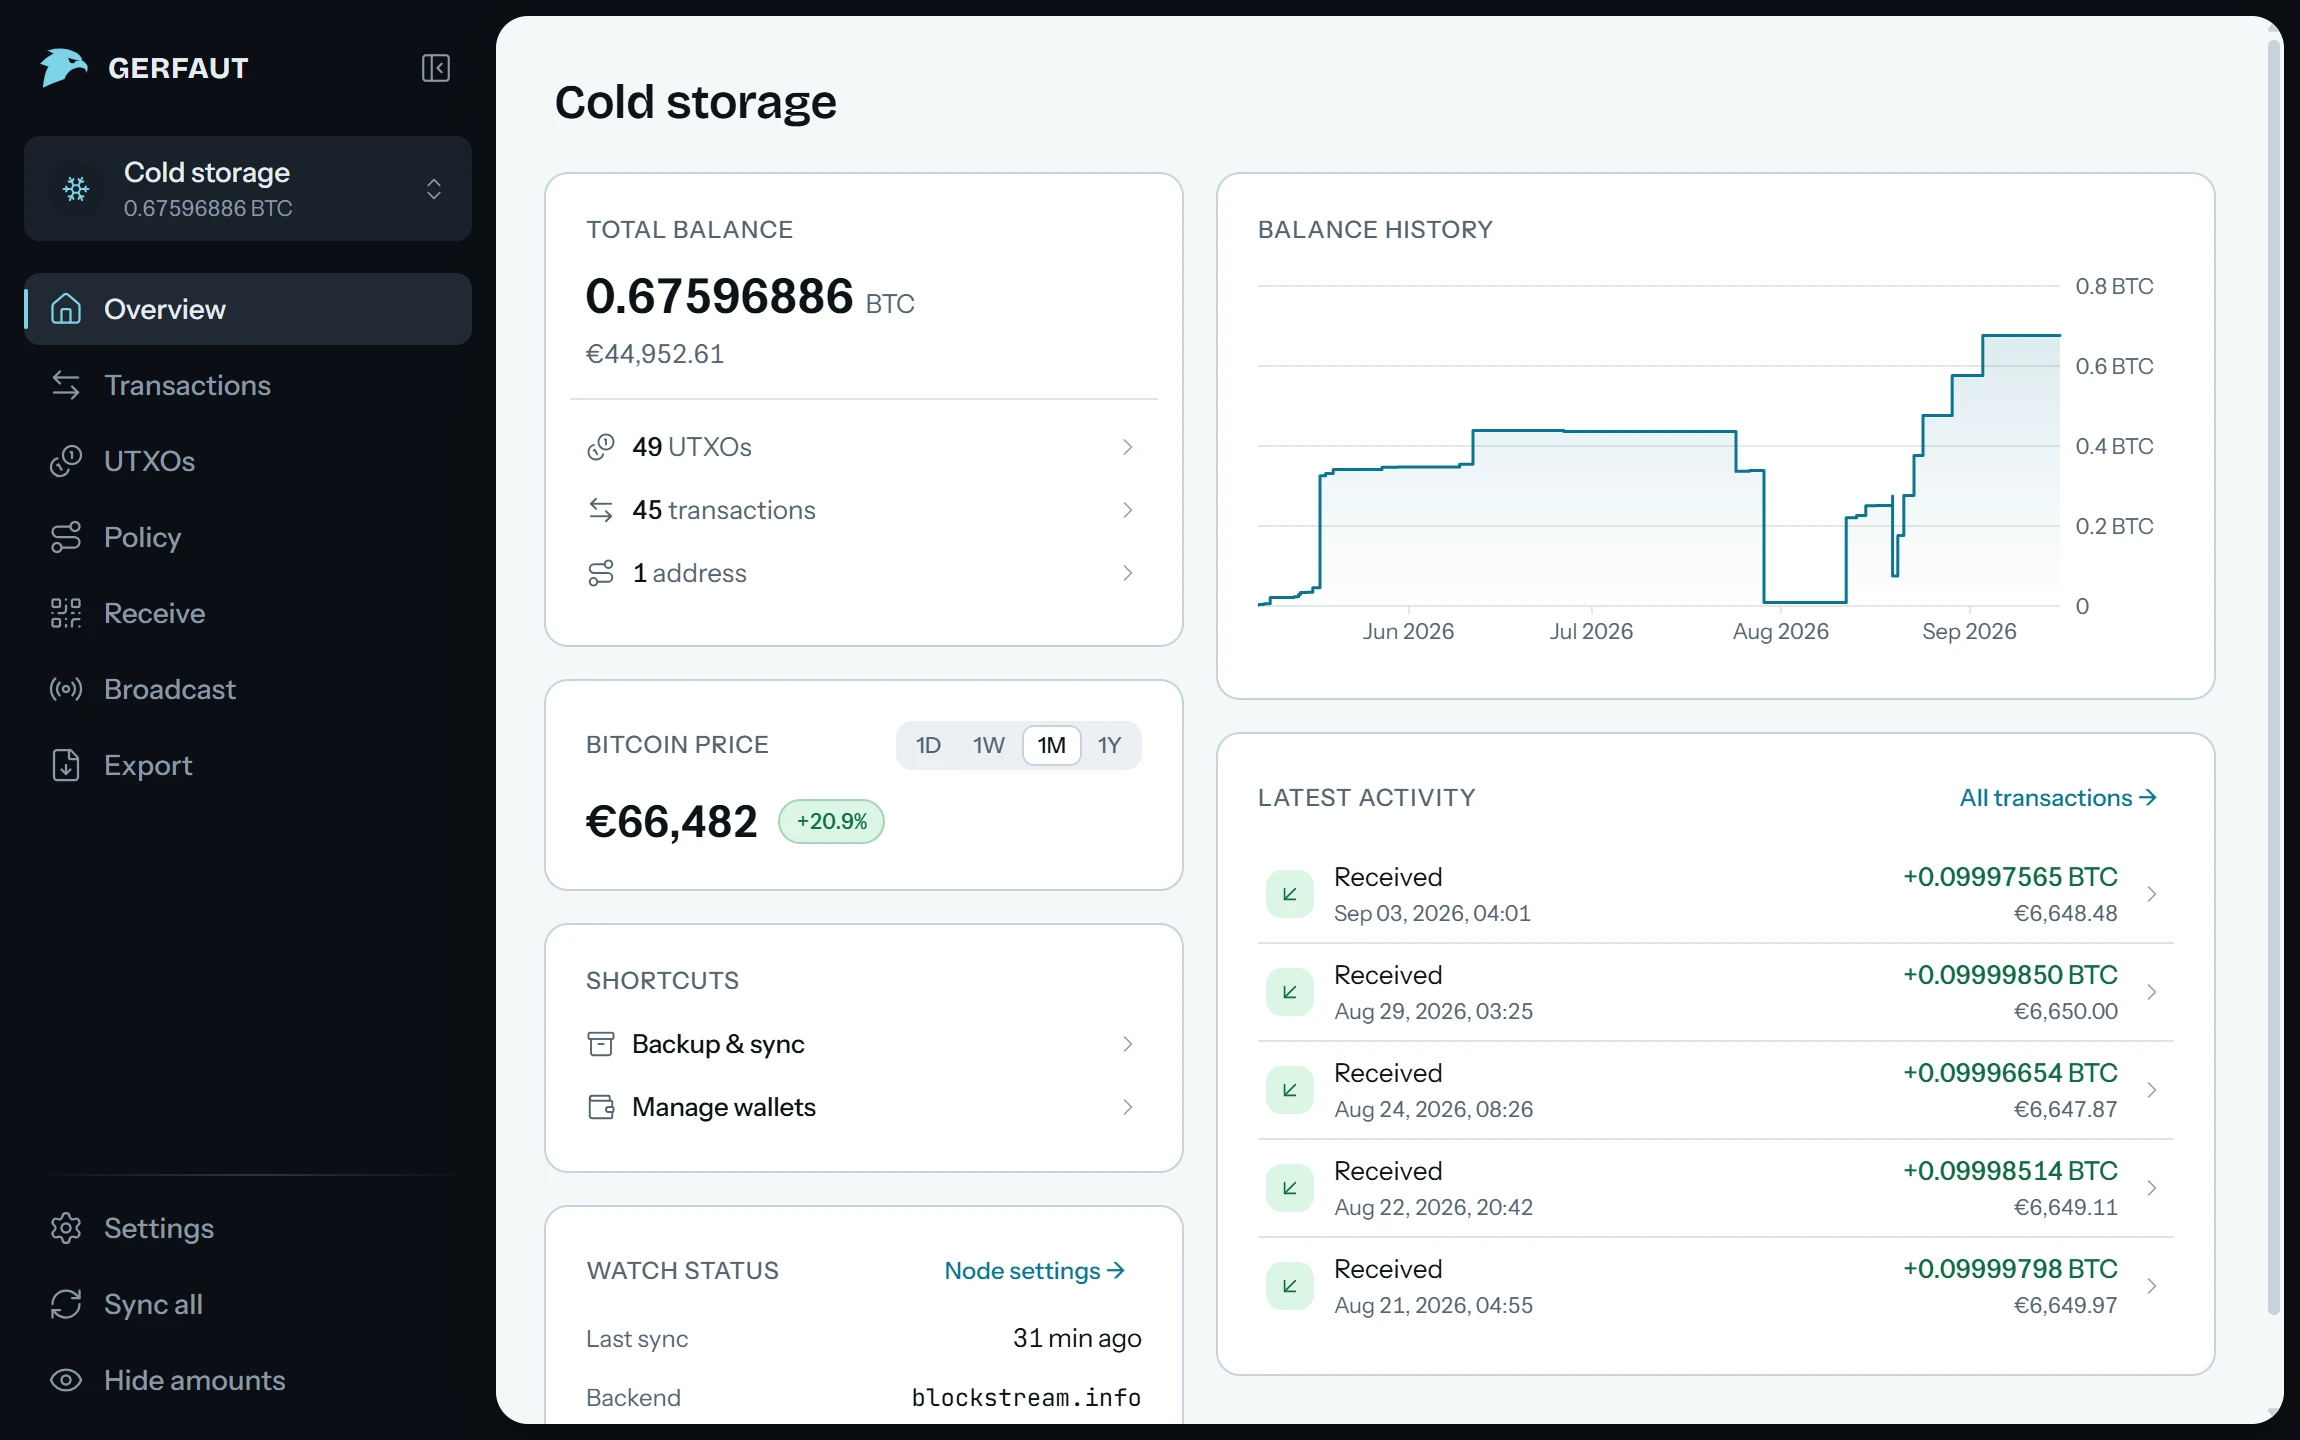
Task: Open Manage wallets row chevron
Action: (x=1128, y=1107)
